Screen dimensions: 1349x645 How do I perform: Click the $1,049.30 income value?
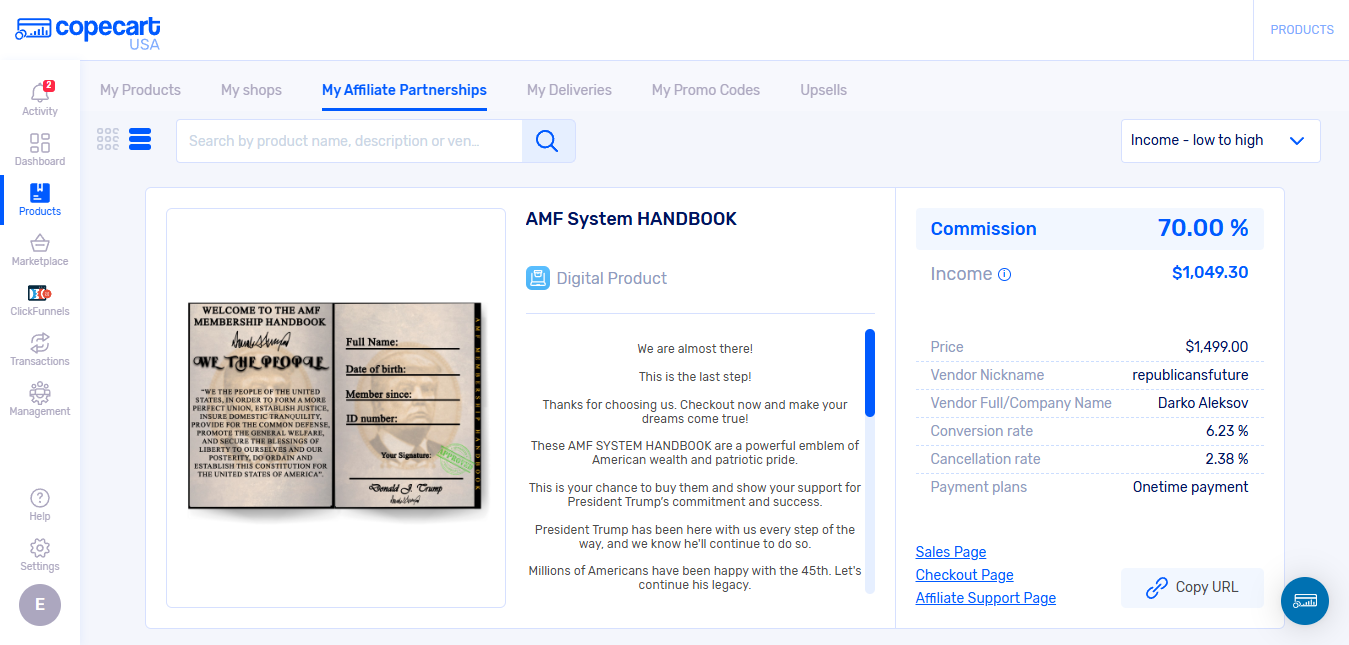point(1210,272)
